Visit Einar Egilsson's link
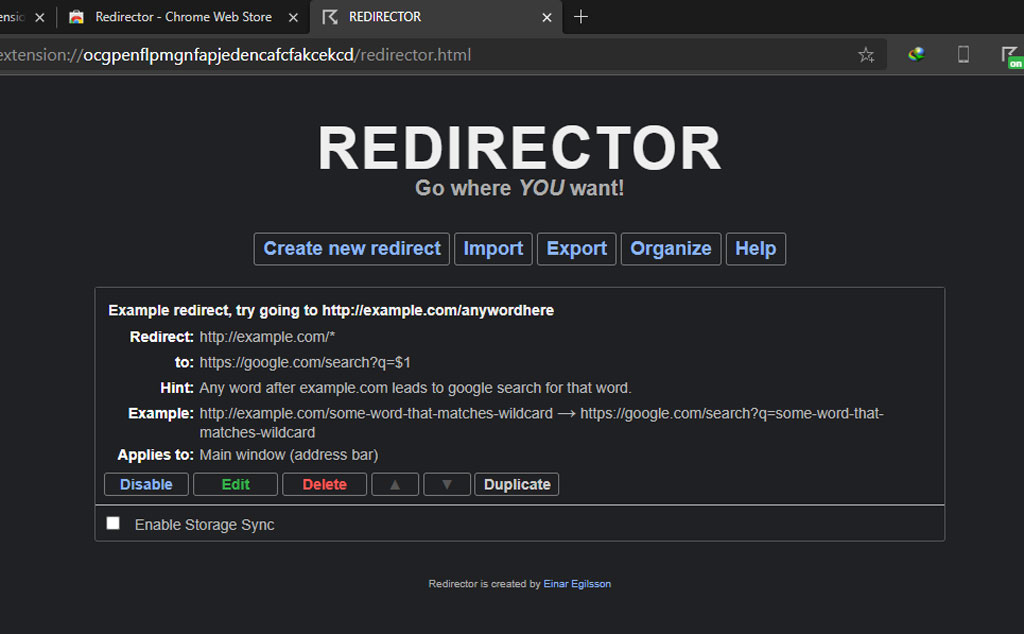1024x634 pixels. (x=577, y=583)
